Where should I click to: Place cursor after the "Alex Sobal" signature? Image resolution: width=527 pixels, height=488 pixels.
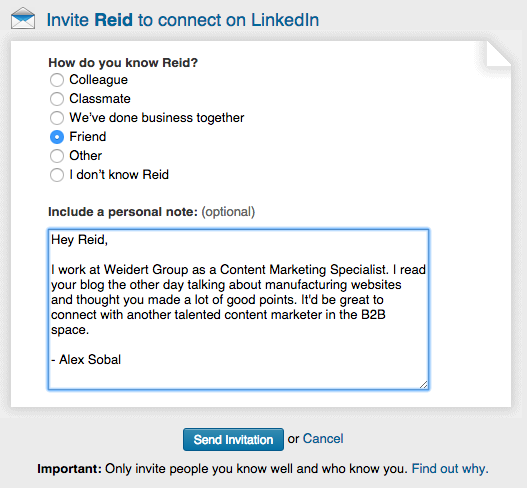click(x=122, y=360)
